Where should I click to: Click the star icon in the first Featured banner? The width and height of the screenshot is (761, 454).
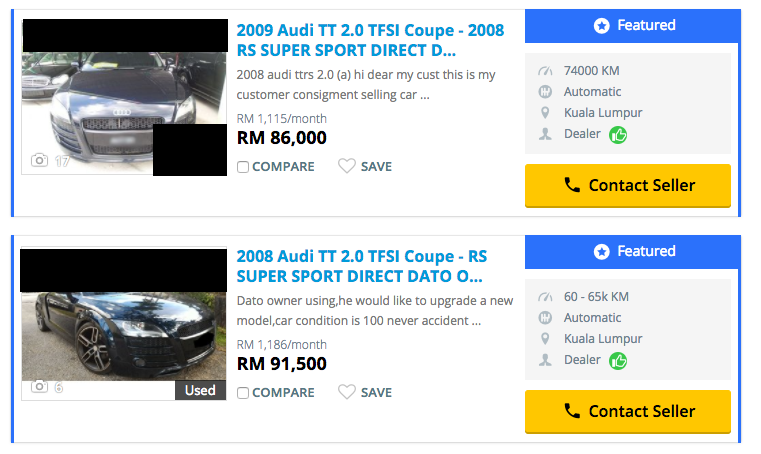click(601, 26)
